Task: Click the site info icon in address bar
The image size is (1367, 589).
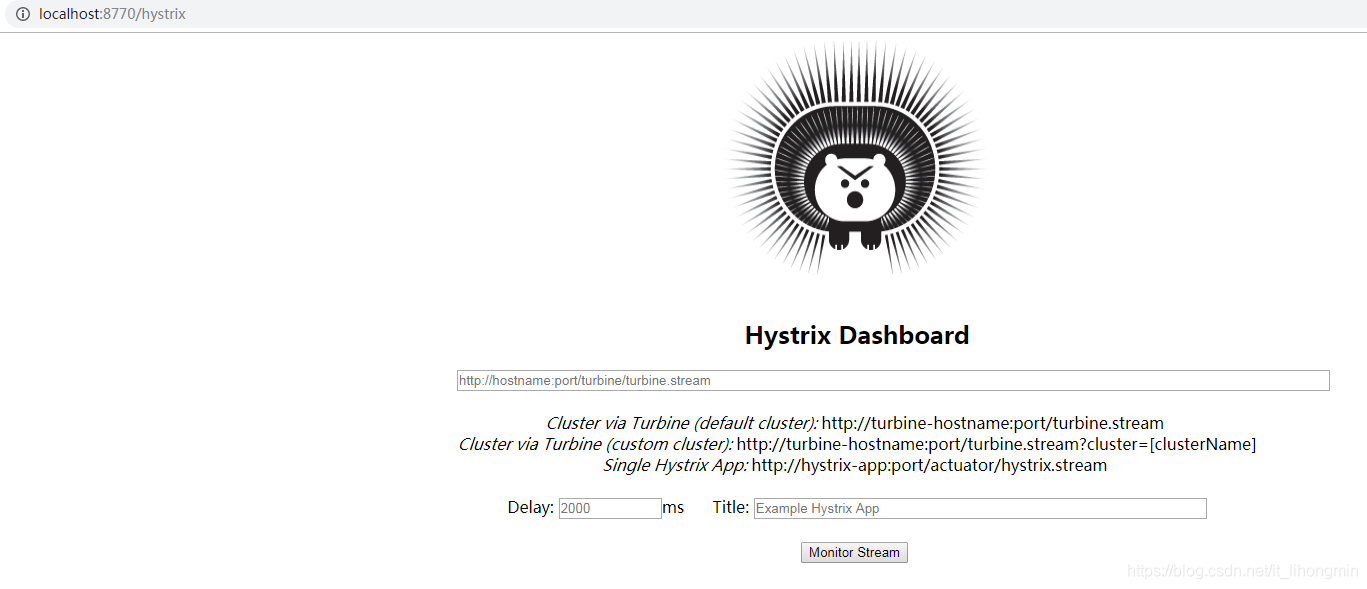Action: tap(22, 14)
